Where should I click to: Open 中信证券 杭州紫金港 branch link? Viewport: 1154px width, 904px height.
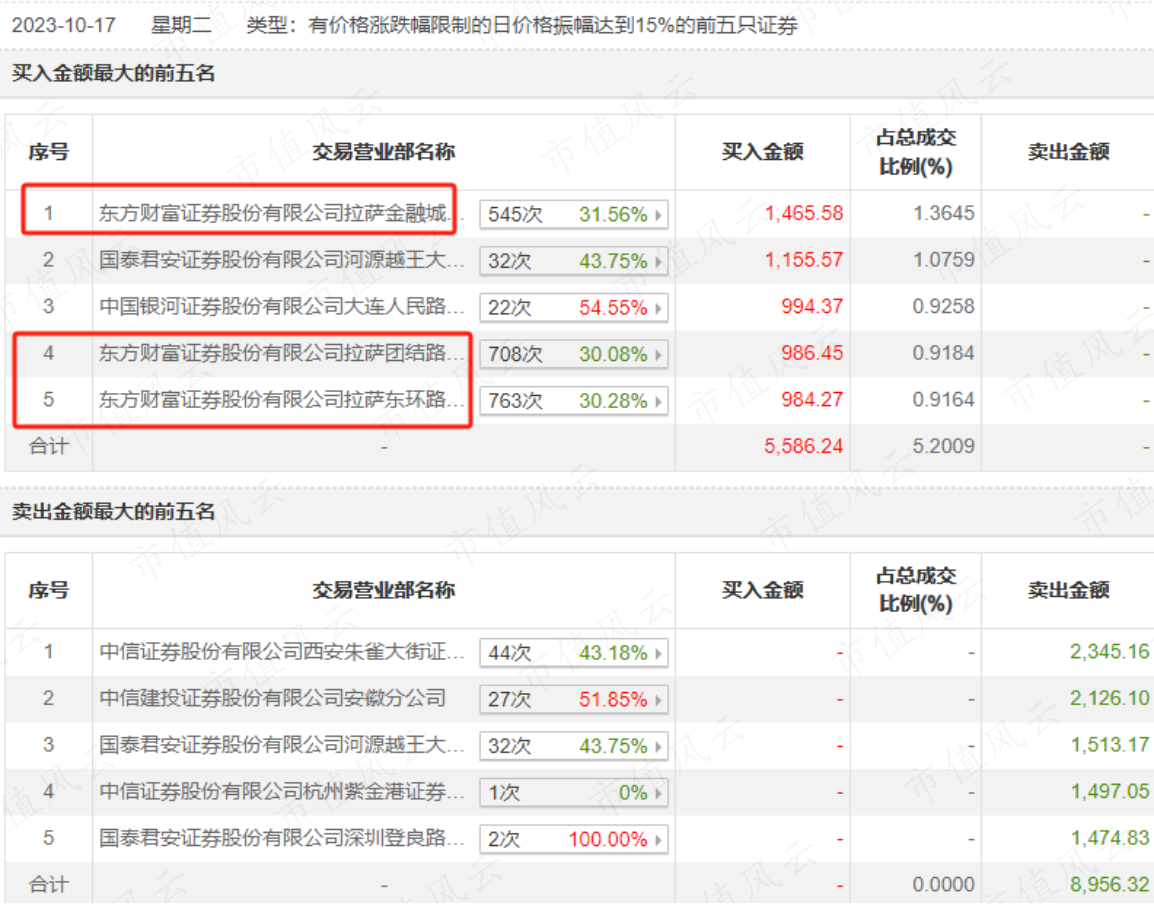pyautogui.click(x=281, y=791)
